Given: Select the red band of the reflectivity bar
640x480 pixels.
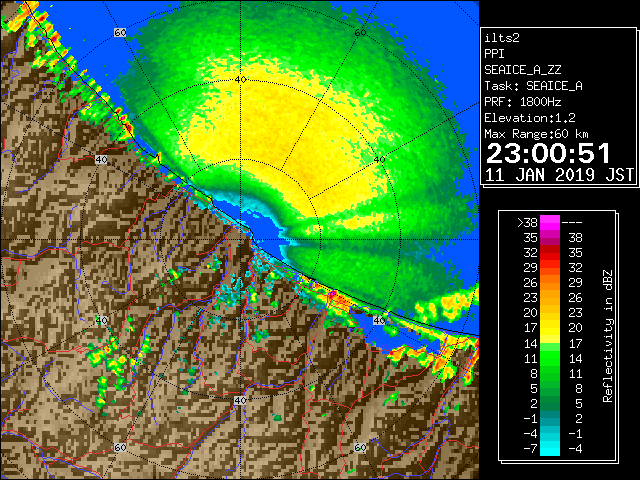Looking at the screenshot, I should coord(550,253).
